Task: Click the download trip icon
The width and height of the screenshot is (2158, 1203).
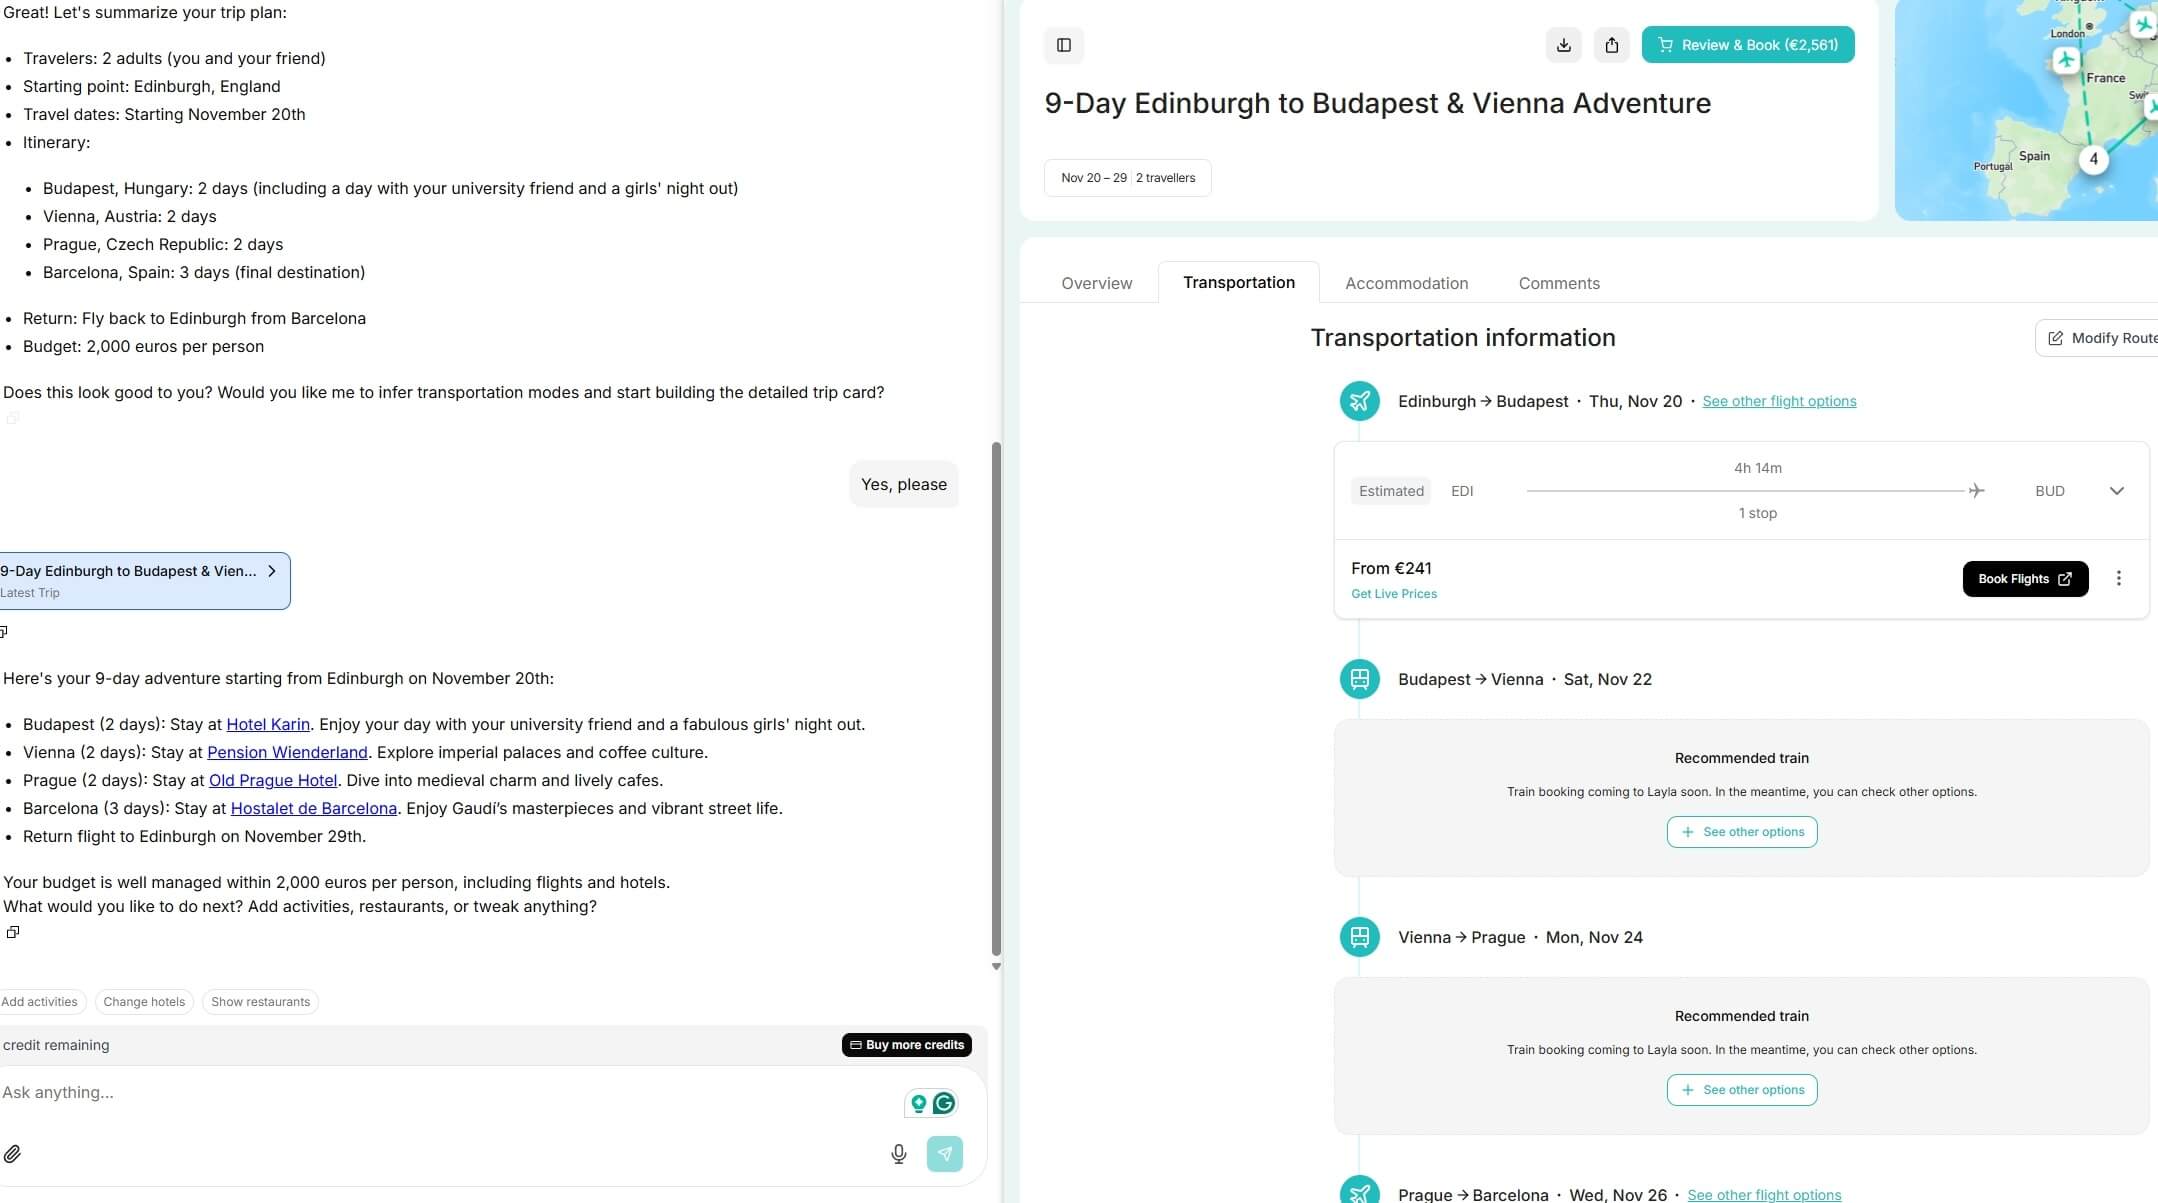Action: pyautogui.click(x=1563, y=45)
